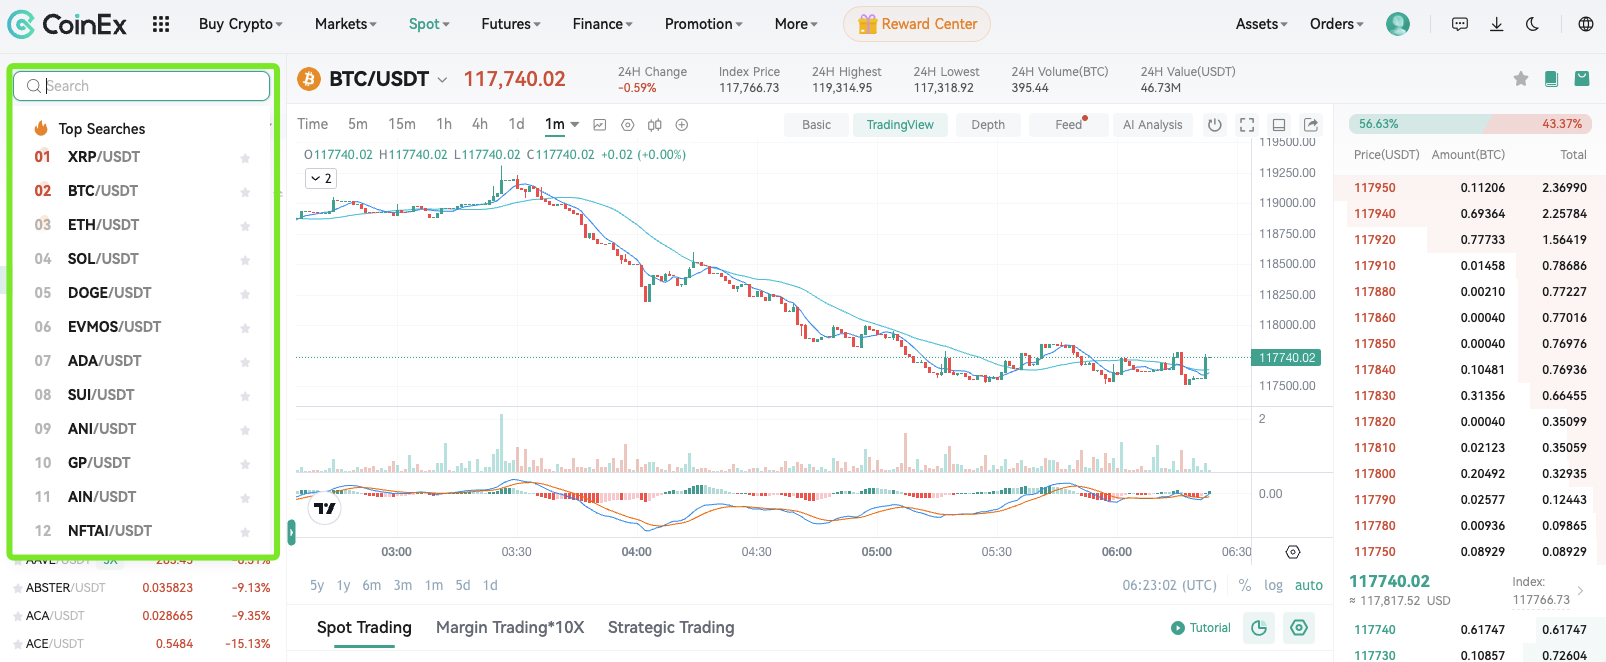Toggle percent scale on chart
The width and height of the screenshot is (1606, 662).
click(x=1245, y=585)
